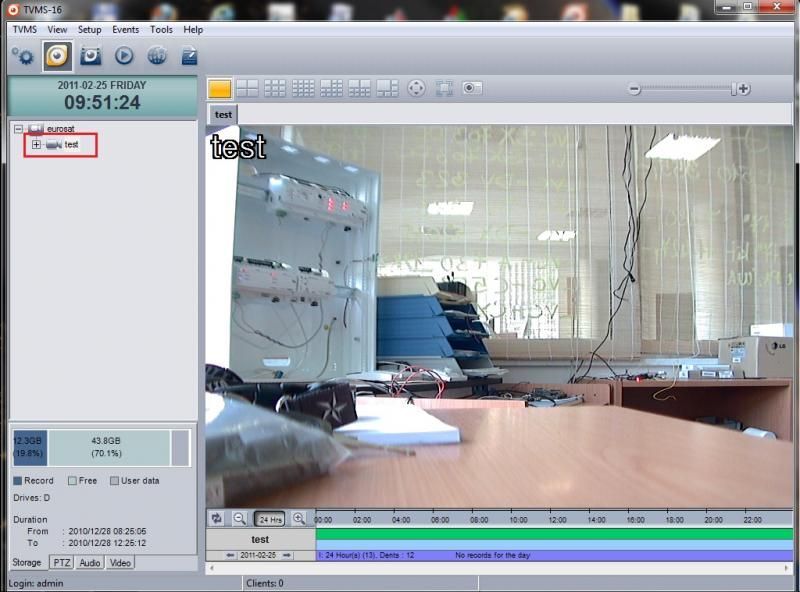Switch to the 3x3 grid layout
This screenshot has width=800, height=592.
pyautogui.click(x=275, y=89)
